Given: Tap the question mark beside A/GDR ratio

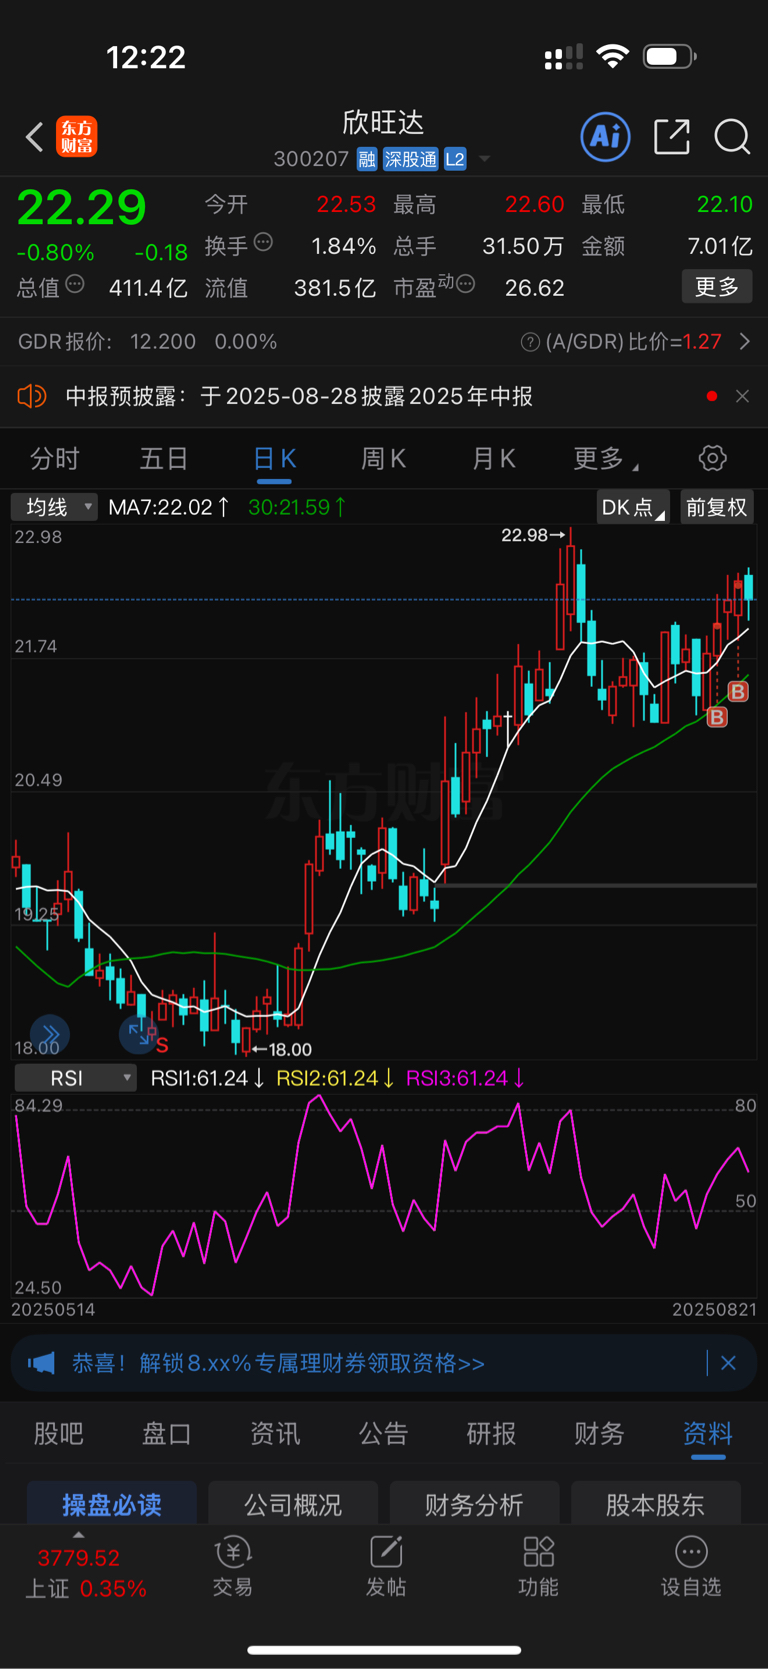Looking at the screenshot, I should [x=530, y=343].
